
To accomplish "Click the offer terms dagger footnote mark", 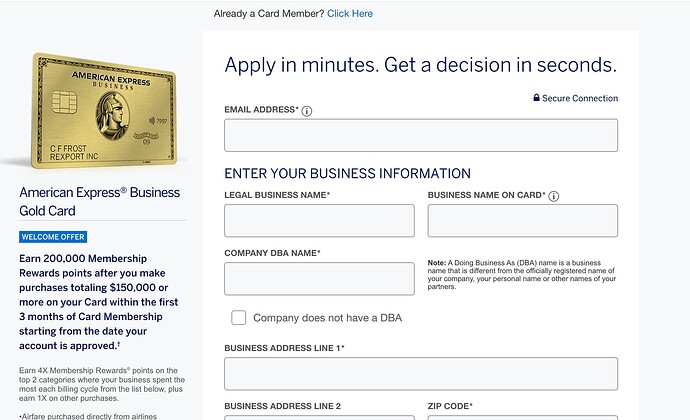I will point(119,344).
